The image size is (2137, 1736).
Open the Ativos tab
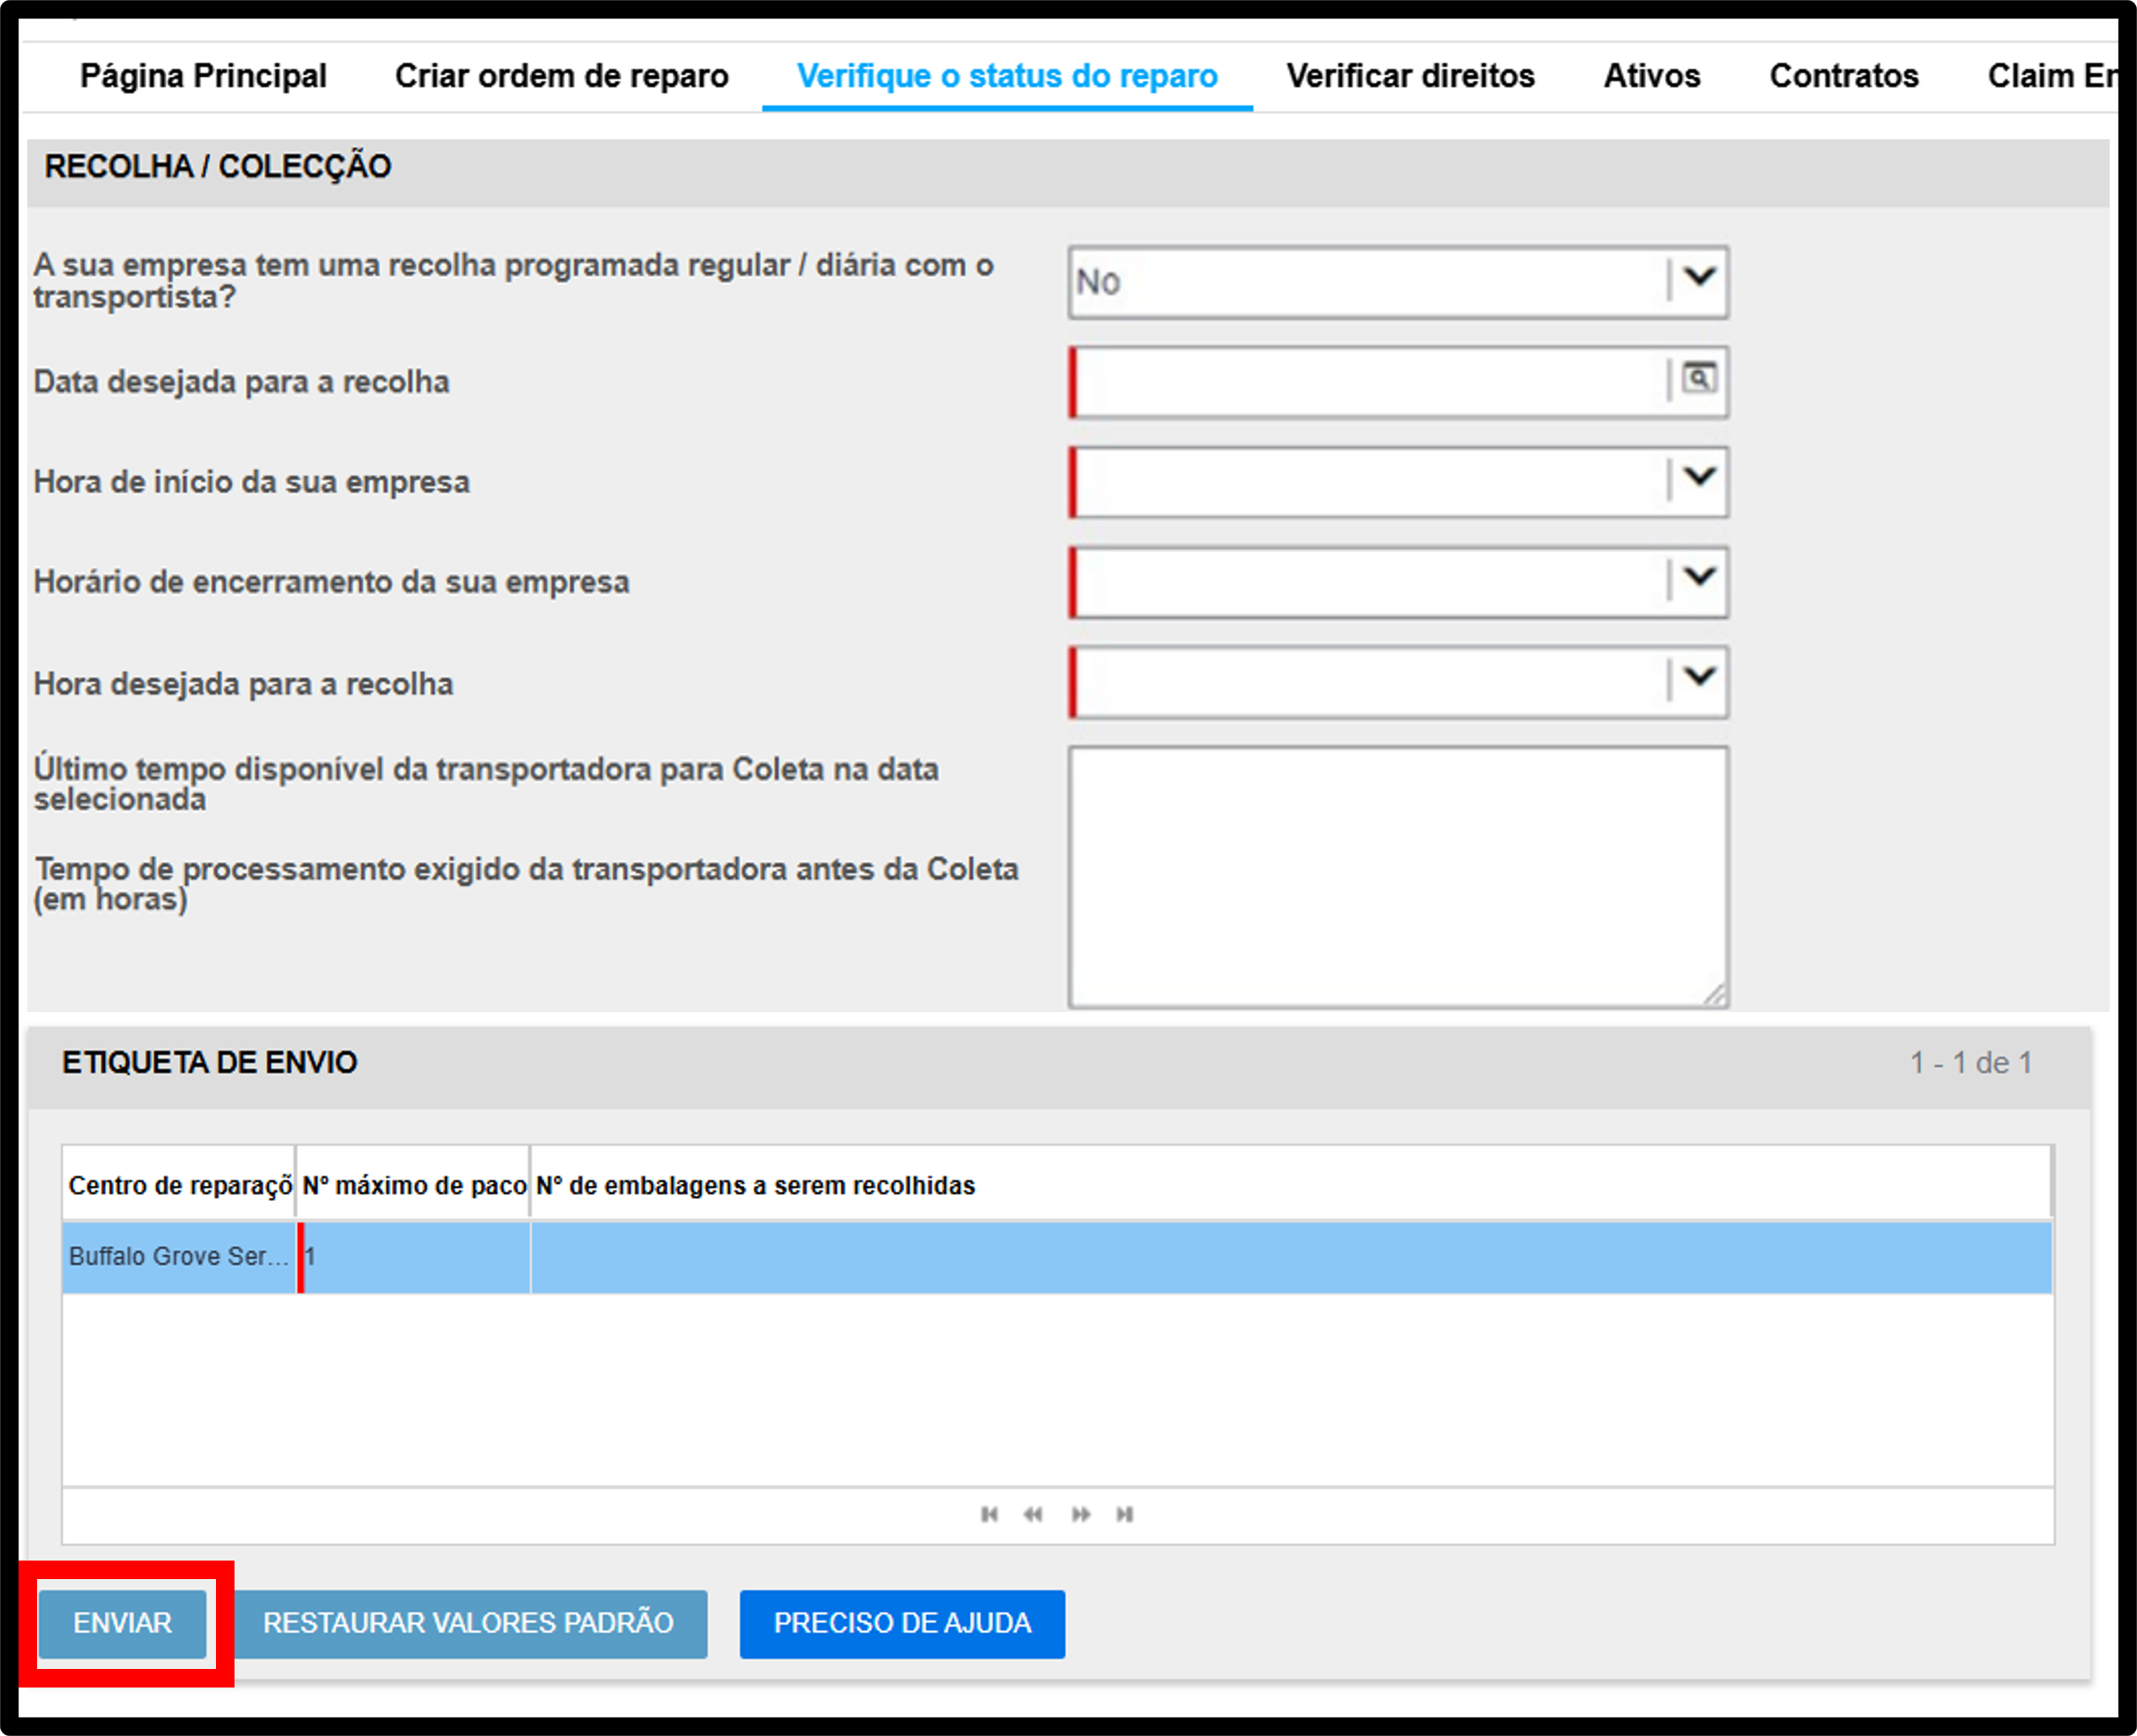click(x=1652, y=76)
